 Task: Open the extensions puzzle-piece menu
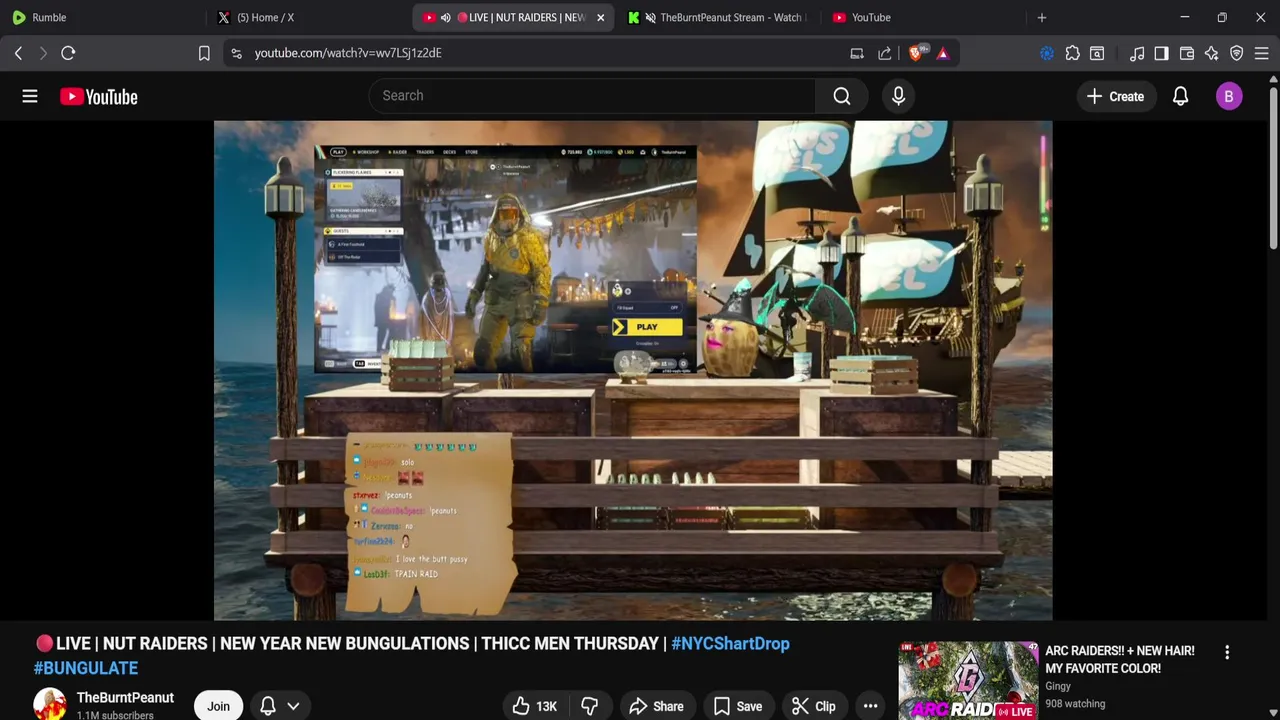[x=1073, y=53]
